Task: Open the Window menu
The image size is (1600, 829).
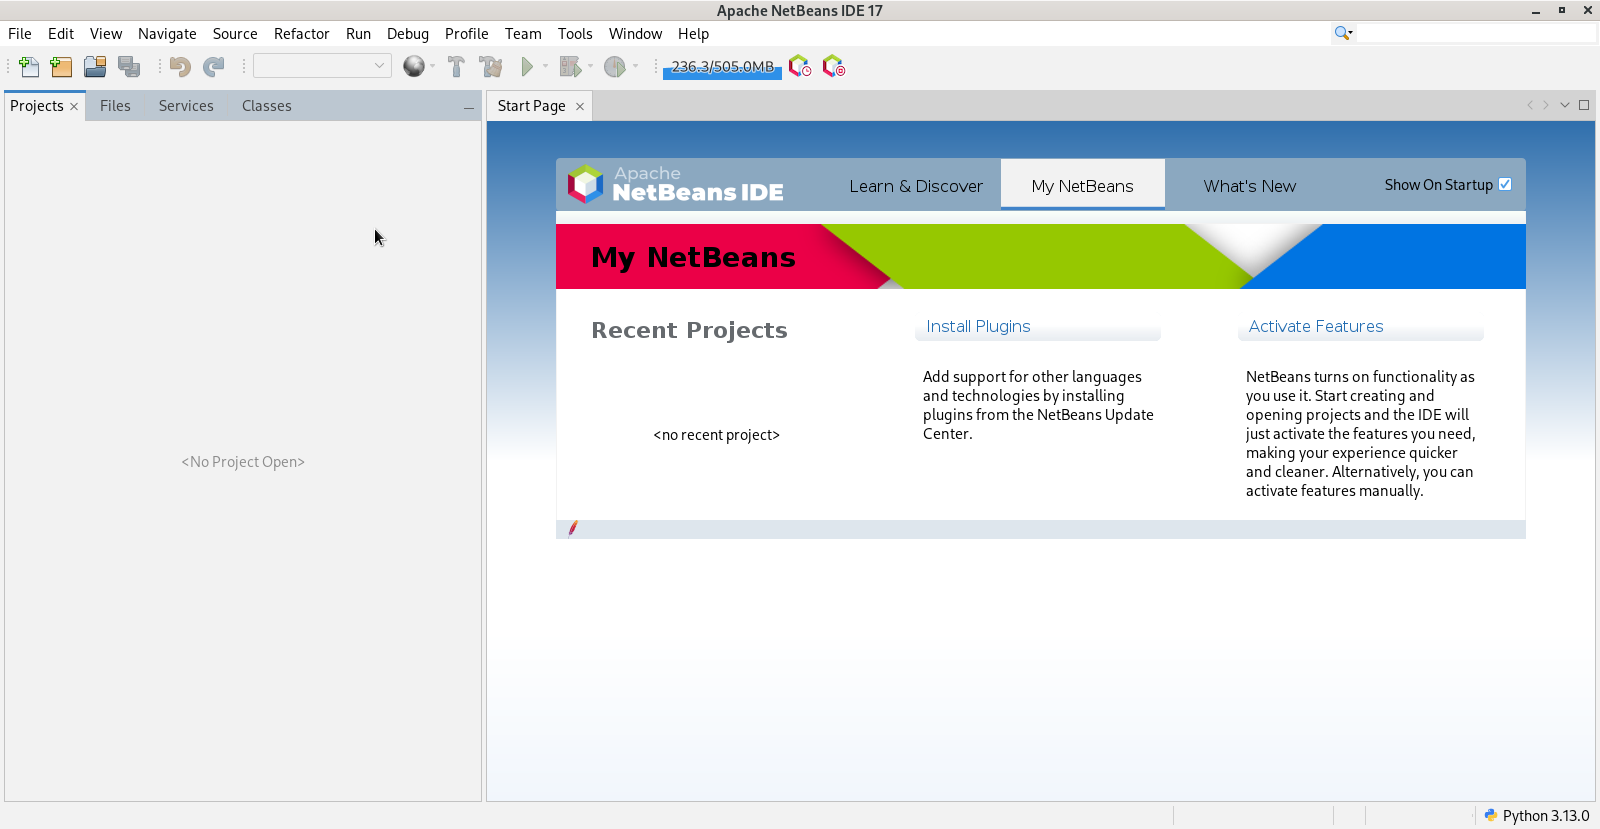Action: [635, 34]
